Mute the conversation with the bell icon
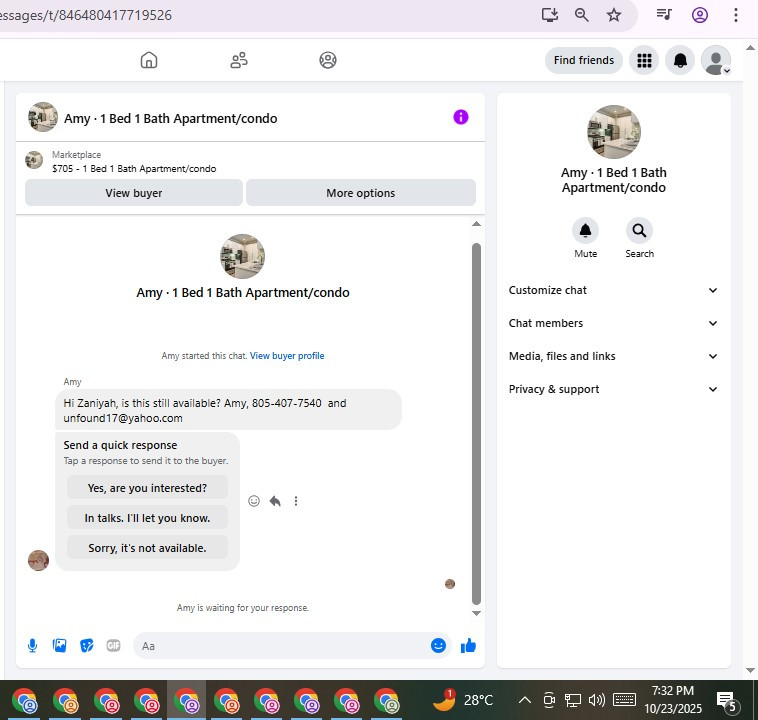Viewport: 758px width, 720px height. tap(585, 231)
